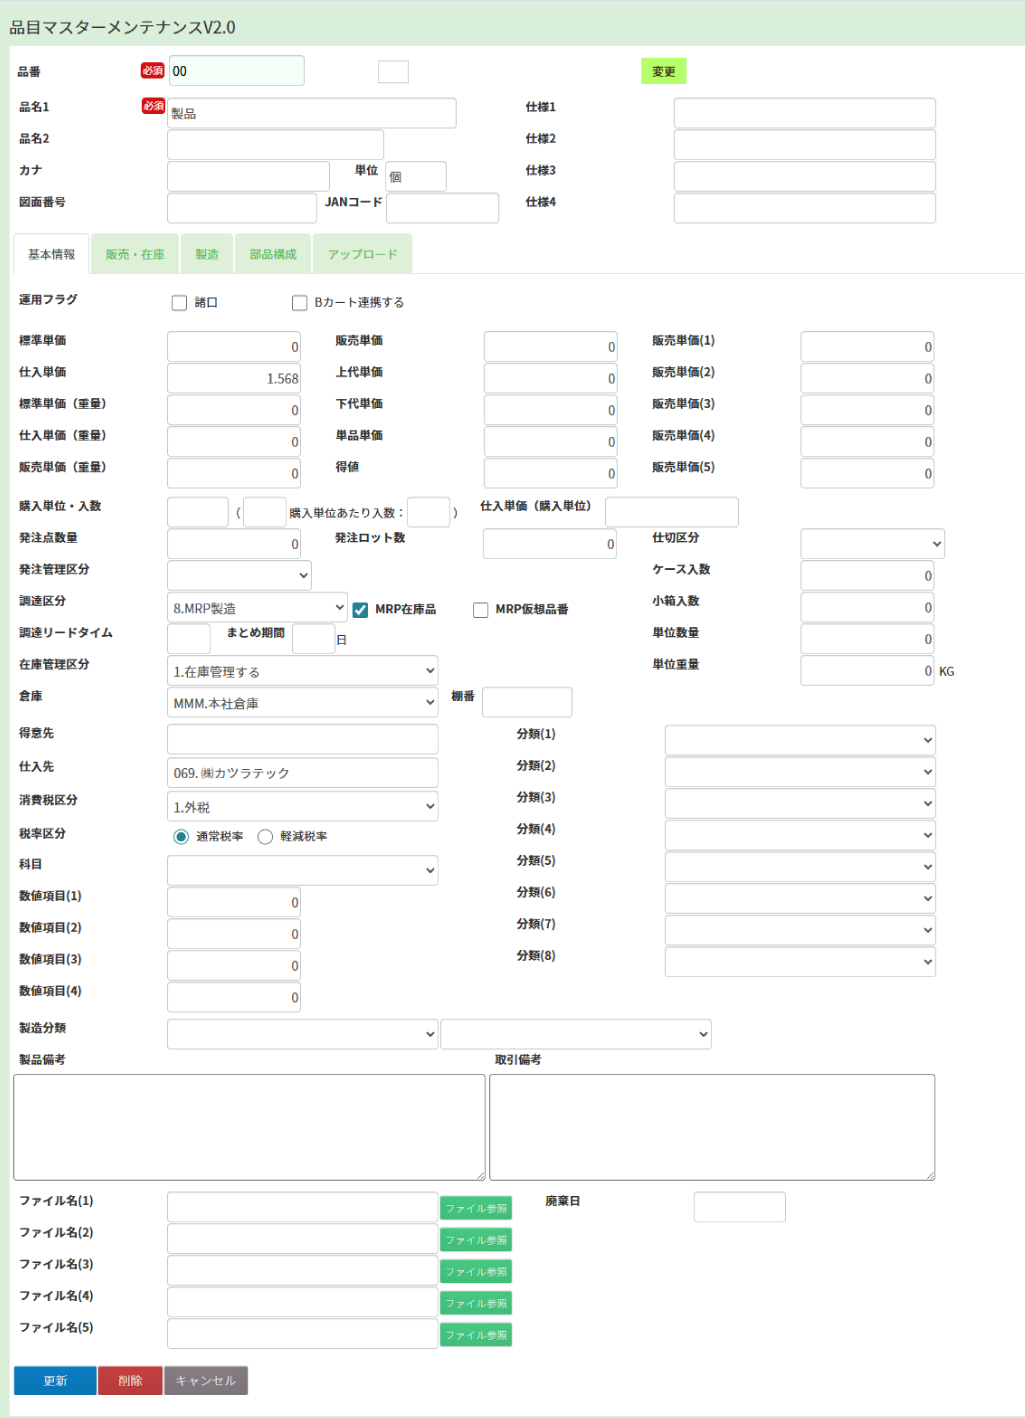Select the 軽減税率 radio button
The image size is (1025, 1418).
265,837
